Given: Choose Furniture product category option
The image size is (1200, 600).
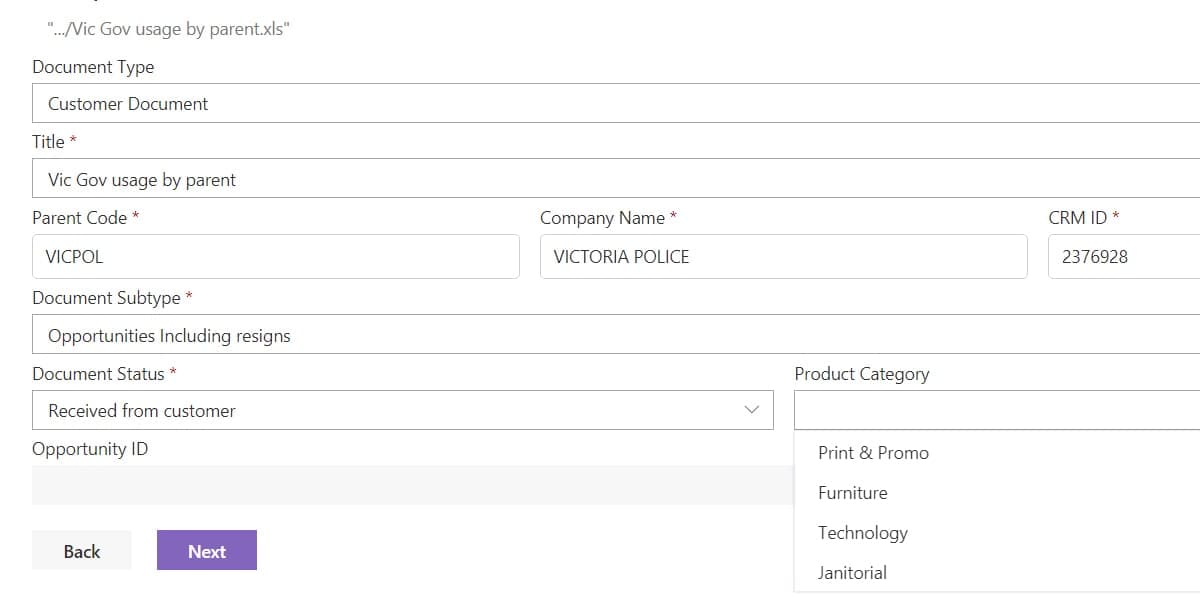Looking at the screenshot, I should pyautogui.click(x=852, y=493).
